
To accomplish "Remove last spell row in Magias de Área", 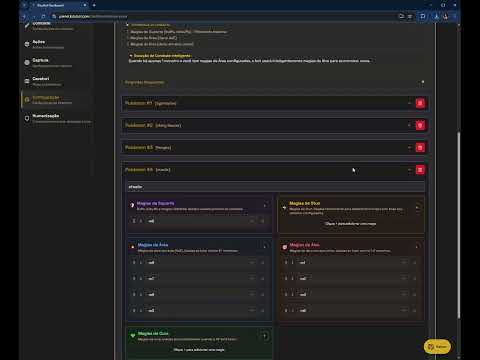I will click(x=262, y=310).
